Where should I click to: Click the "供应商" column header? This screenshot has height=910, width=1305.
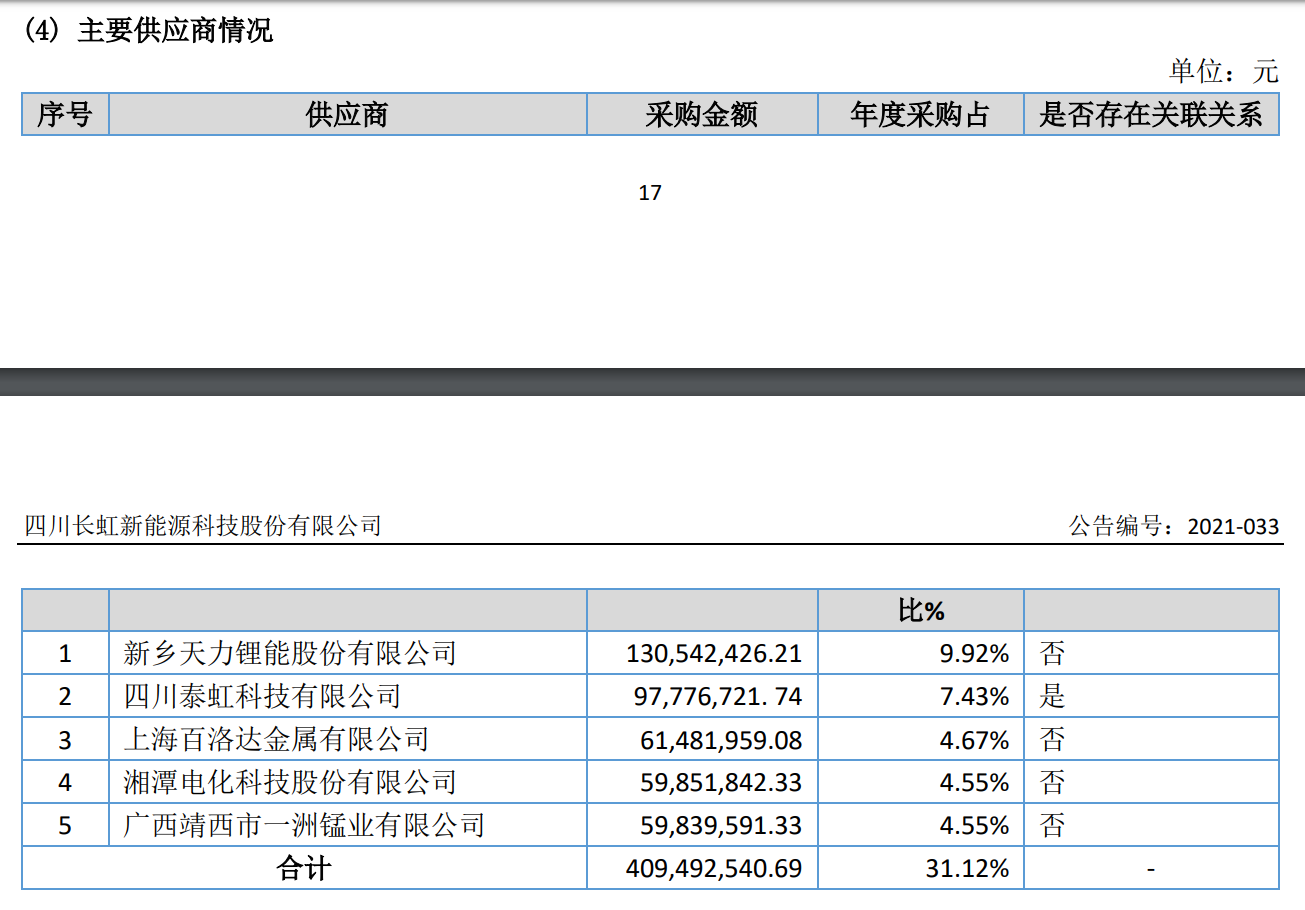(x=347, y=115)
